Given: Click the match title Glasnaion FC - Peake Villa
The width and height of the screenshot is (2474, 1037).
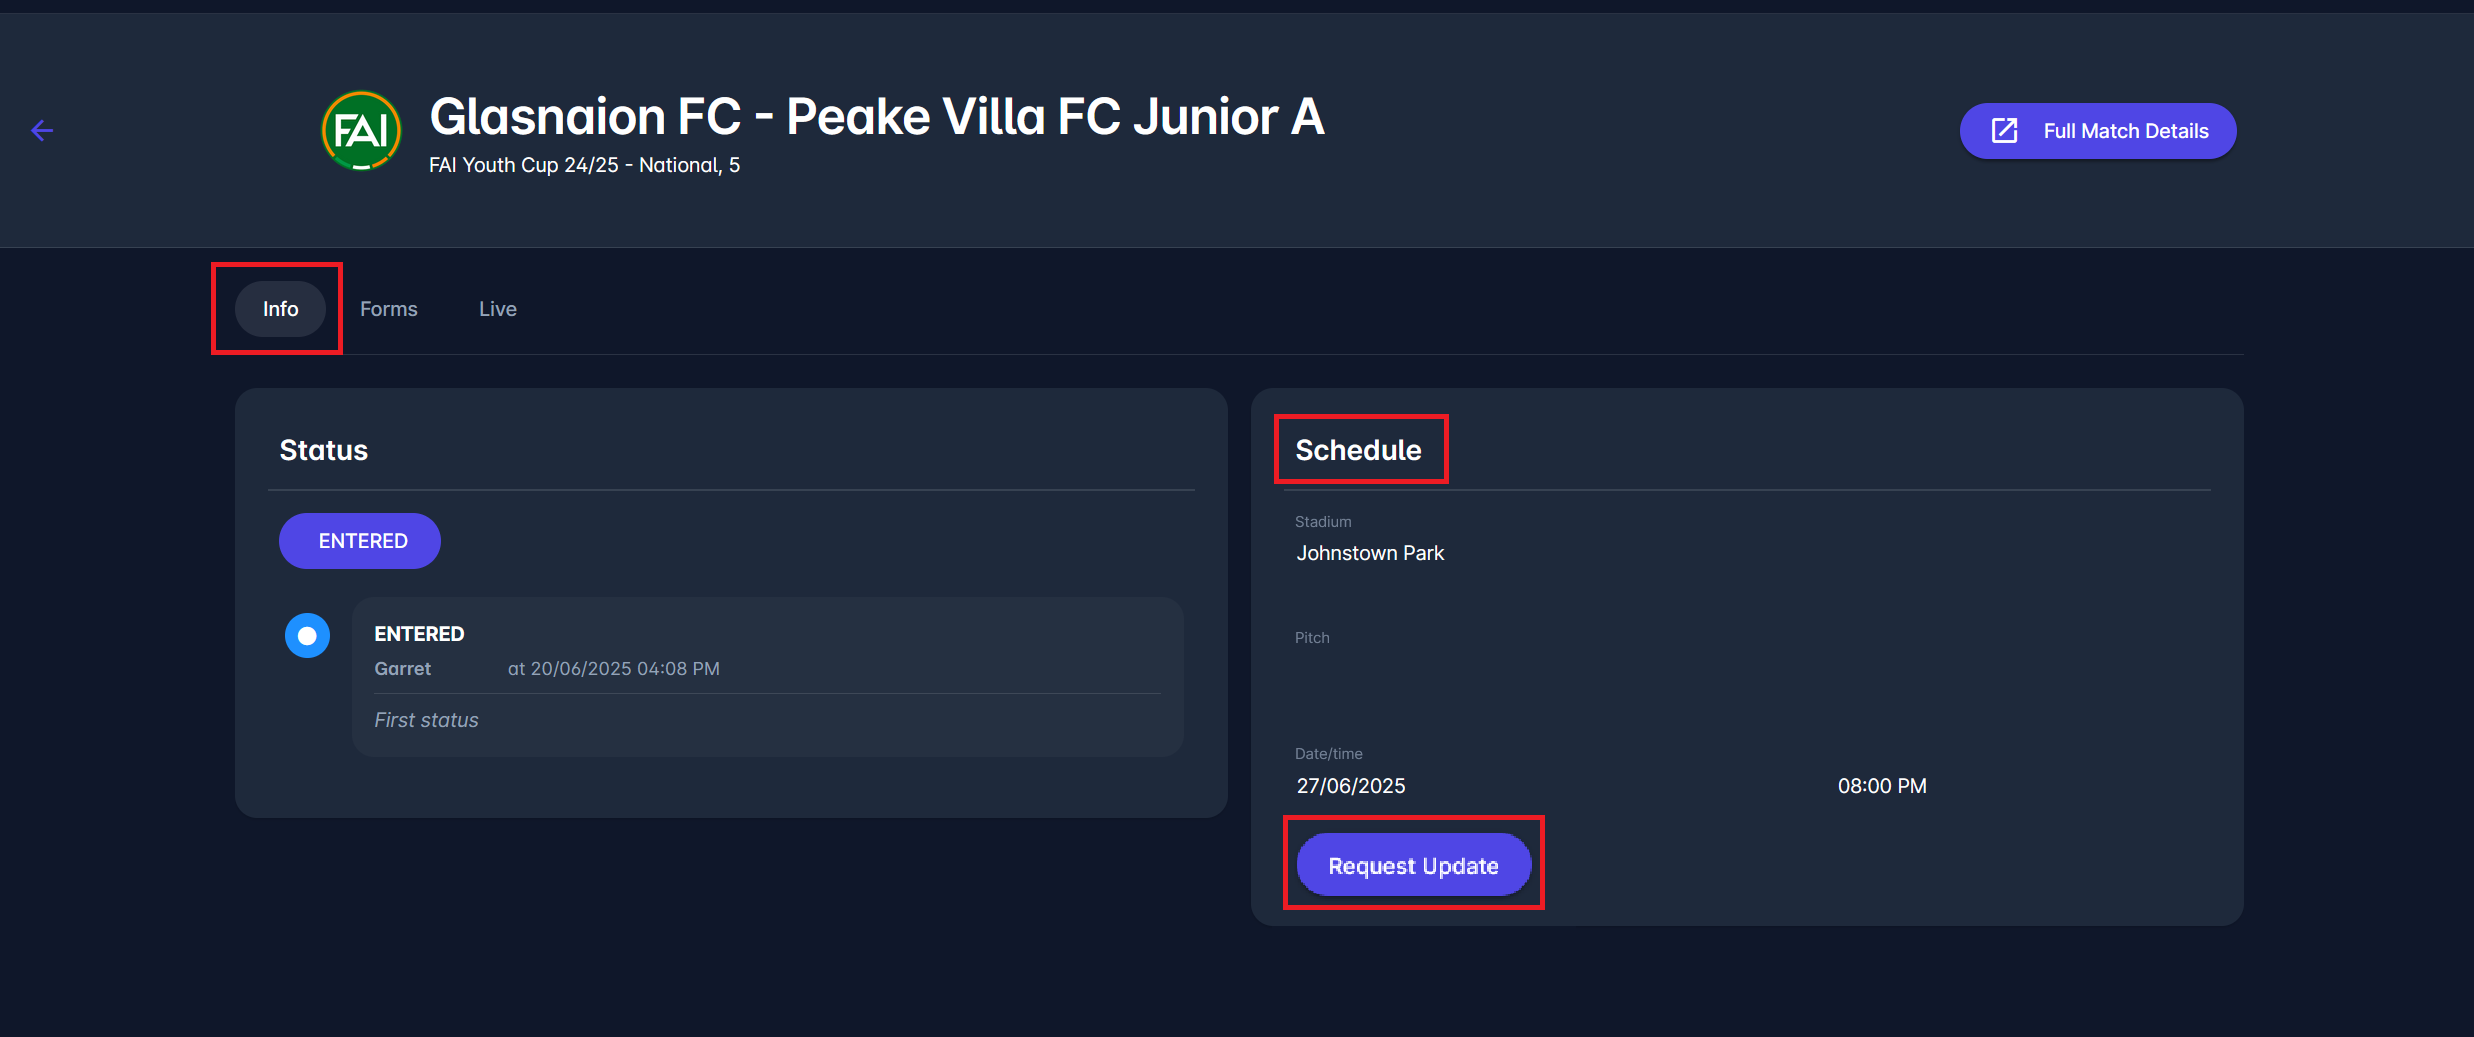Looking at the screenshot, I should coord(876,117).
